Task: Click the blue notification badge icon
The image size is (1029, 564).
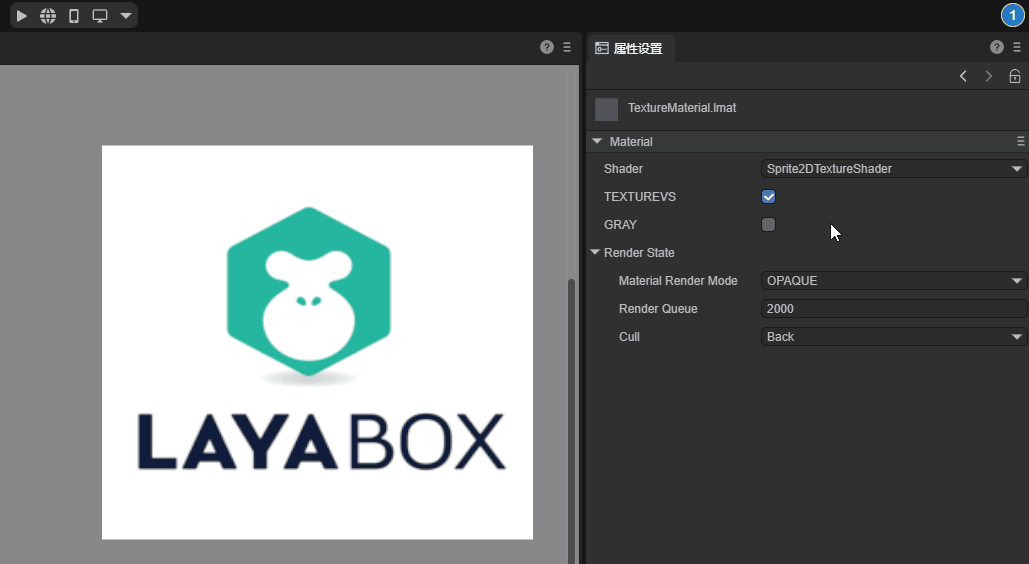Action: pos(1012,15)
